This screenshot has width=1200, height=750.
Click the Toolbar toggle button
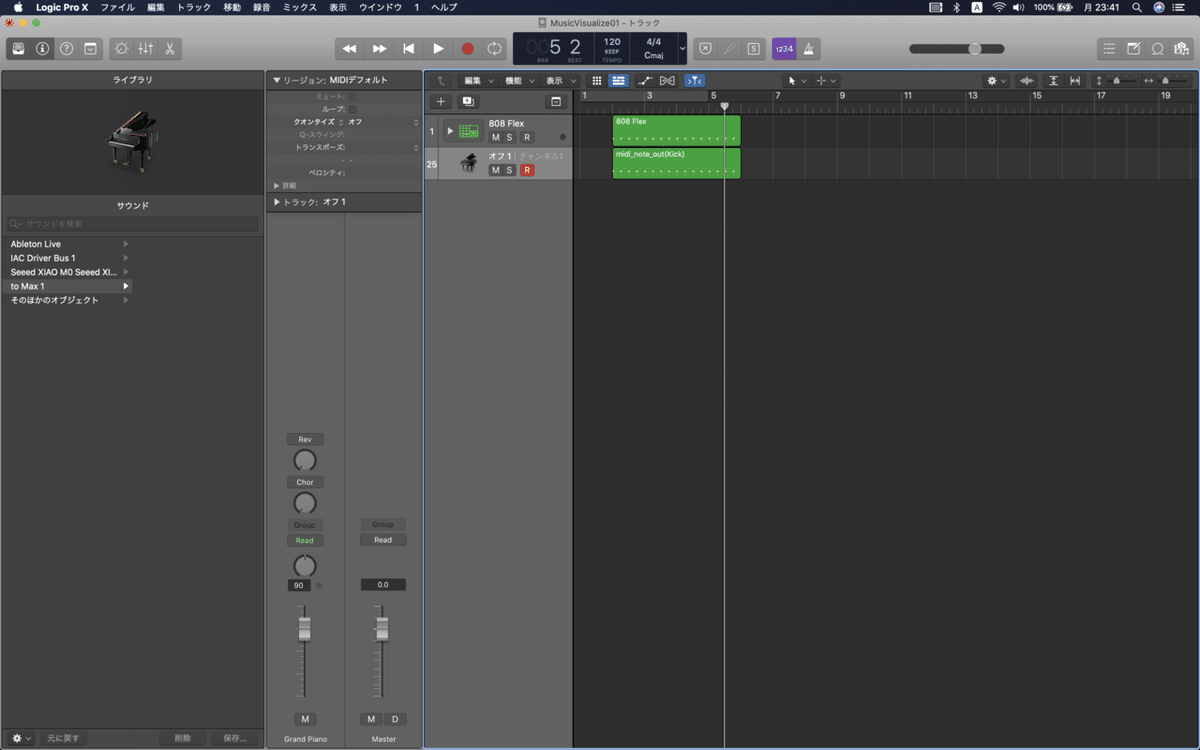point(91,48)
